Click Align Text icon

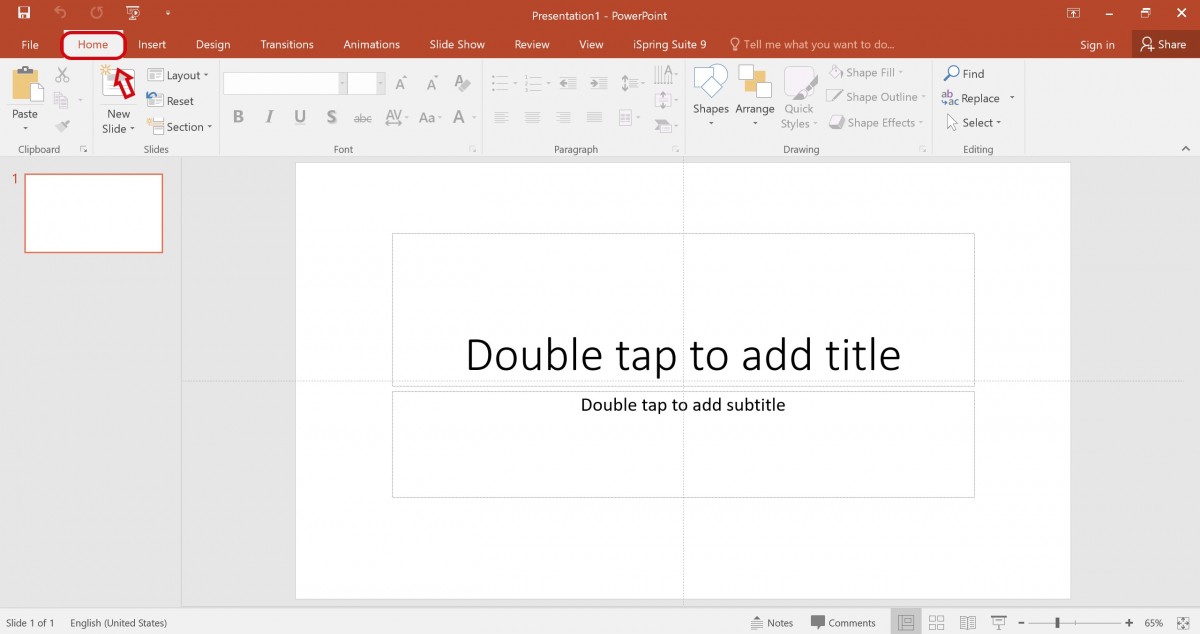point(666,100)
